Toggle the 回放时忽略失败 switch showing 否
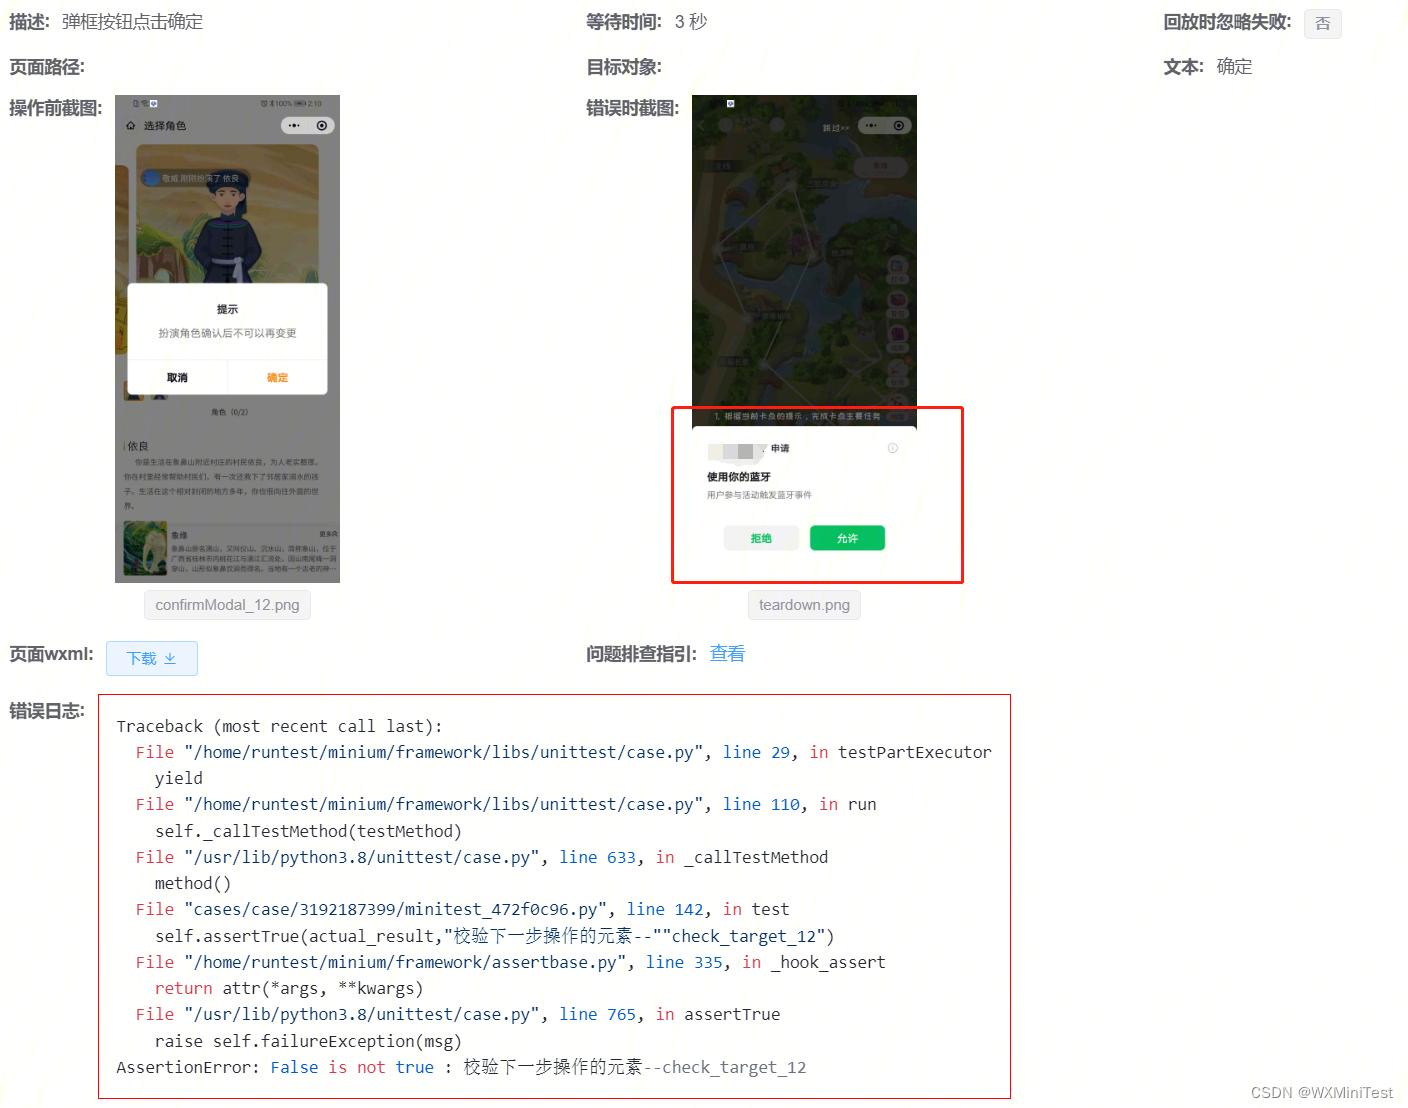The image size is (1408, 1108). click(x=1322, y=23)
